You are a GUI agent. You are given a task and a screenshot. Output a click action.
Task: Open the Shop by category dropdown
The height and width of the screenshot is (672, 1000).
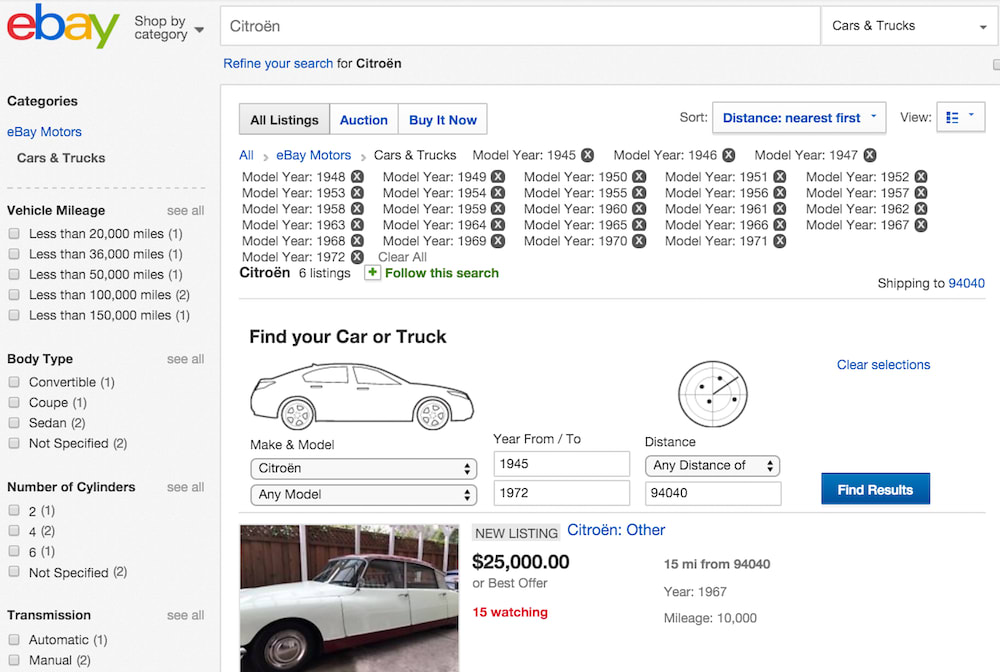coord(169,27)
